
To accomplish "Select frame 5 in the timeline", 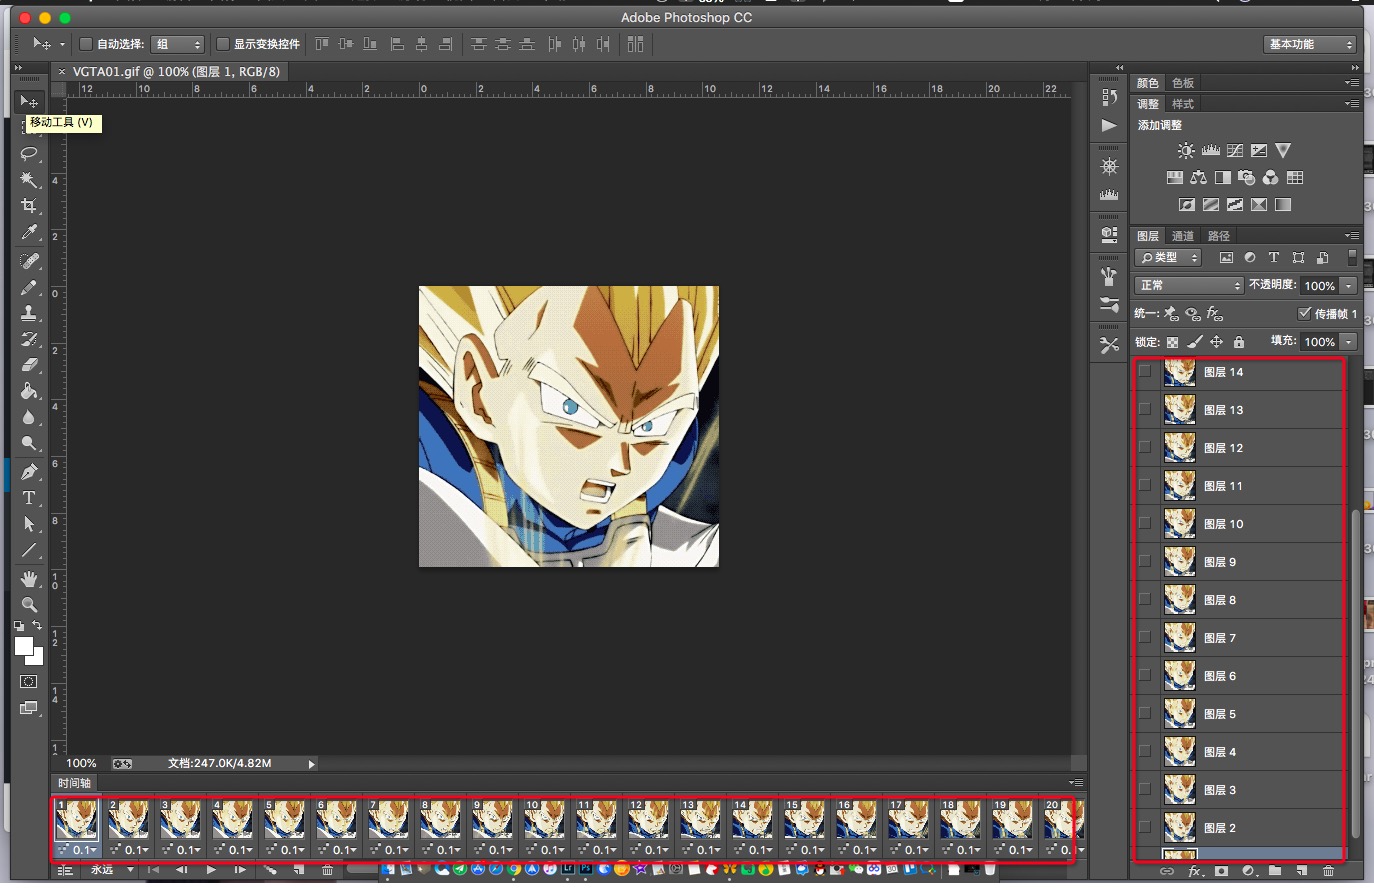I will 284,820.
